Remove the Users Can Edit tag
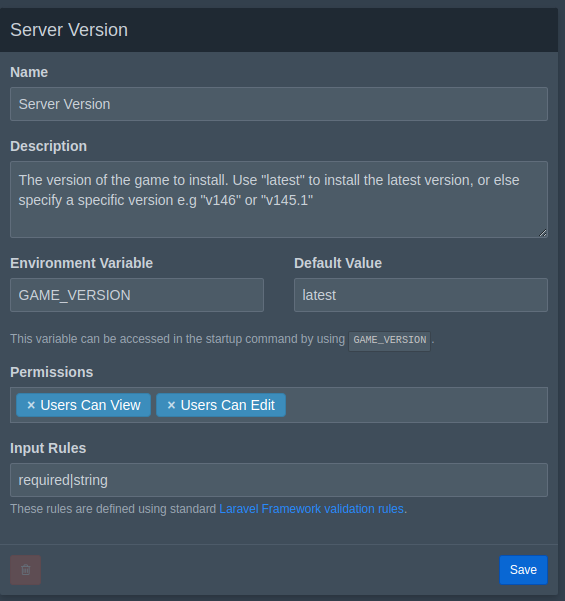565x601 pixels. [x=171, y=405]
